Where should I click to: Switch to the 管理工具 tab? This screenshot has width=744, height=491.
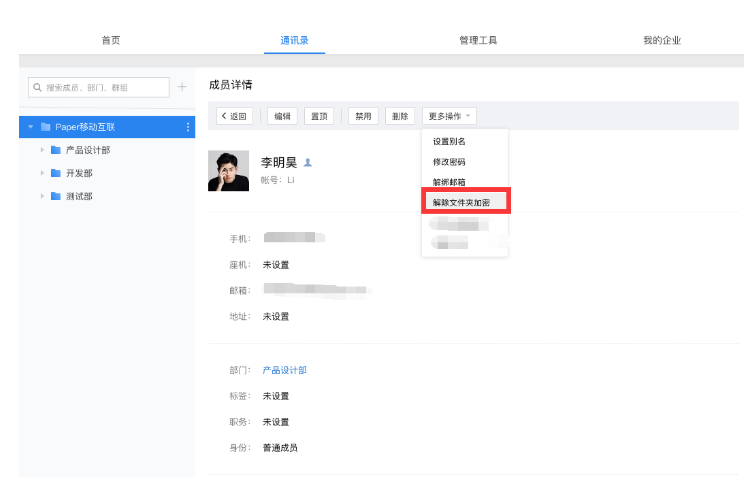tap(478, 40)
